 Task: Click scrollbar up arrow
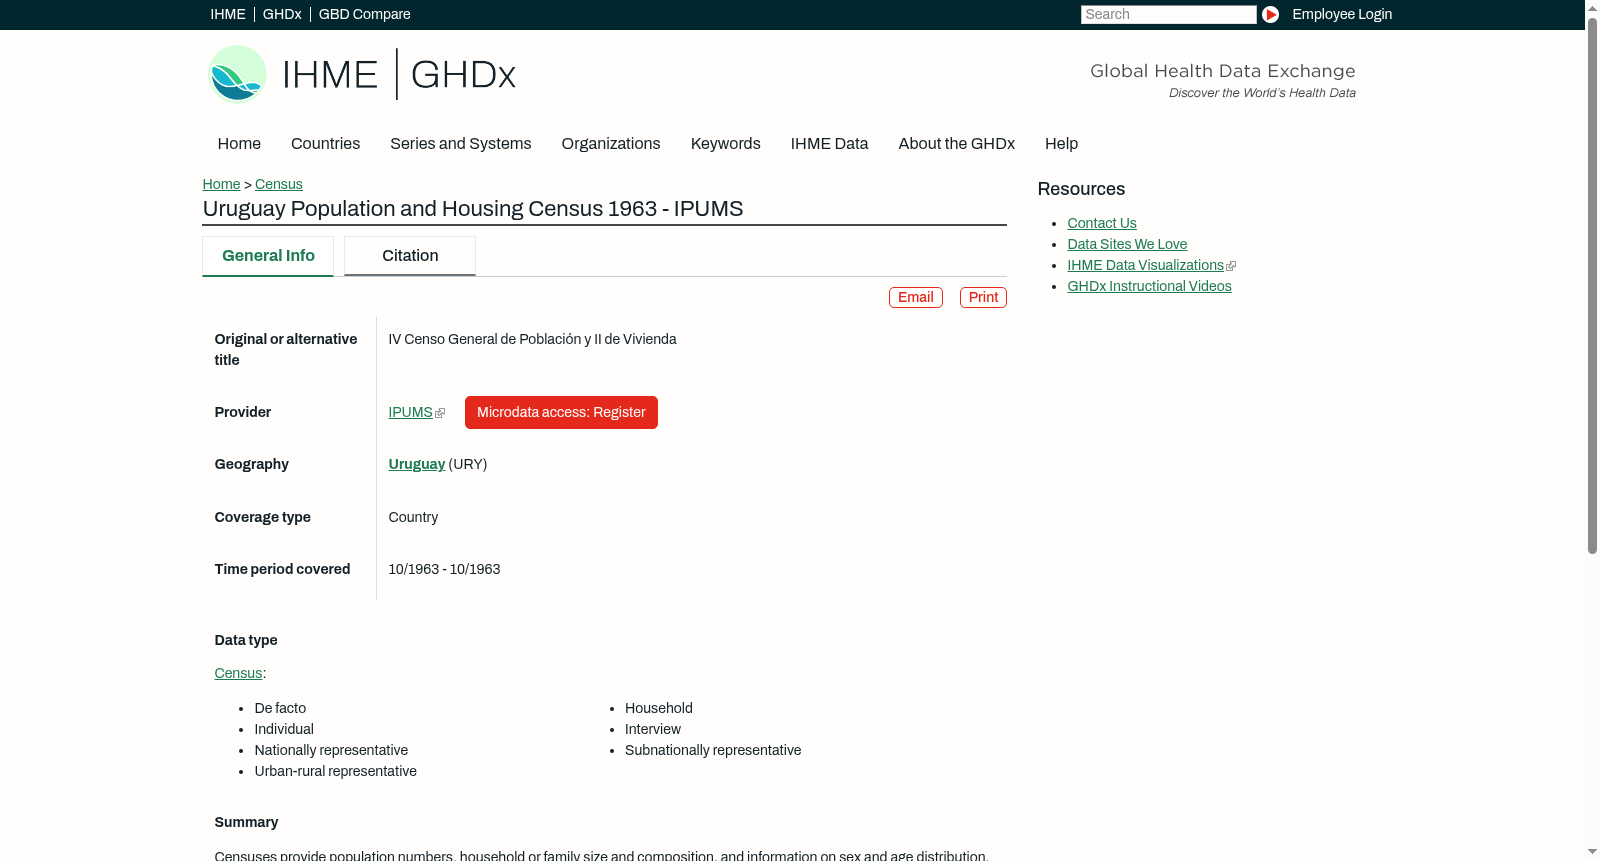tap(1592, 7)
